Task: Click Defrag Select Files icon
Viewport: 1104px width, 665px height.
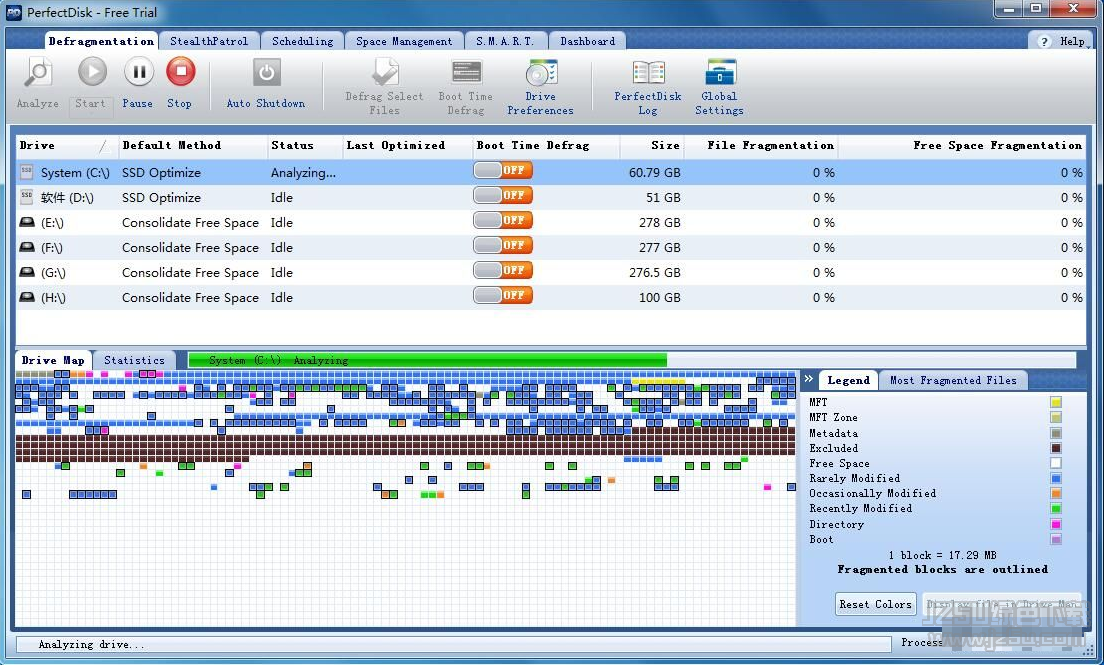Action: pyautogui.click(x=385, y=73)
